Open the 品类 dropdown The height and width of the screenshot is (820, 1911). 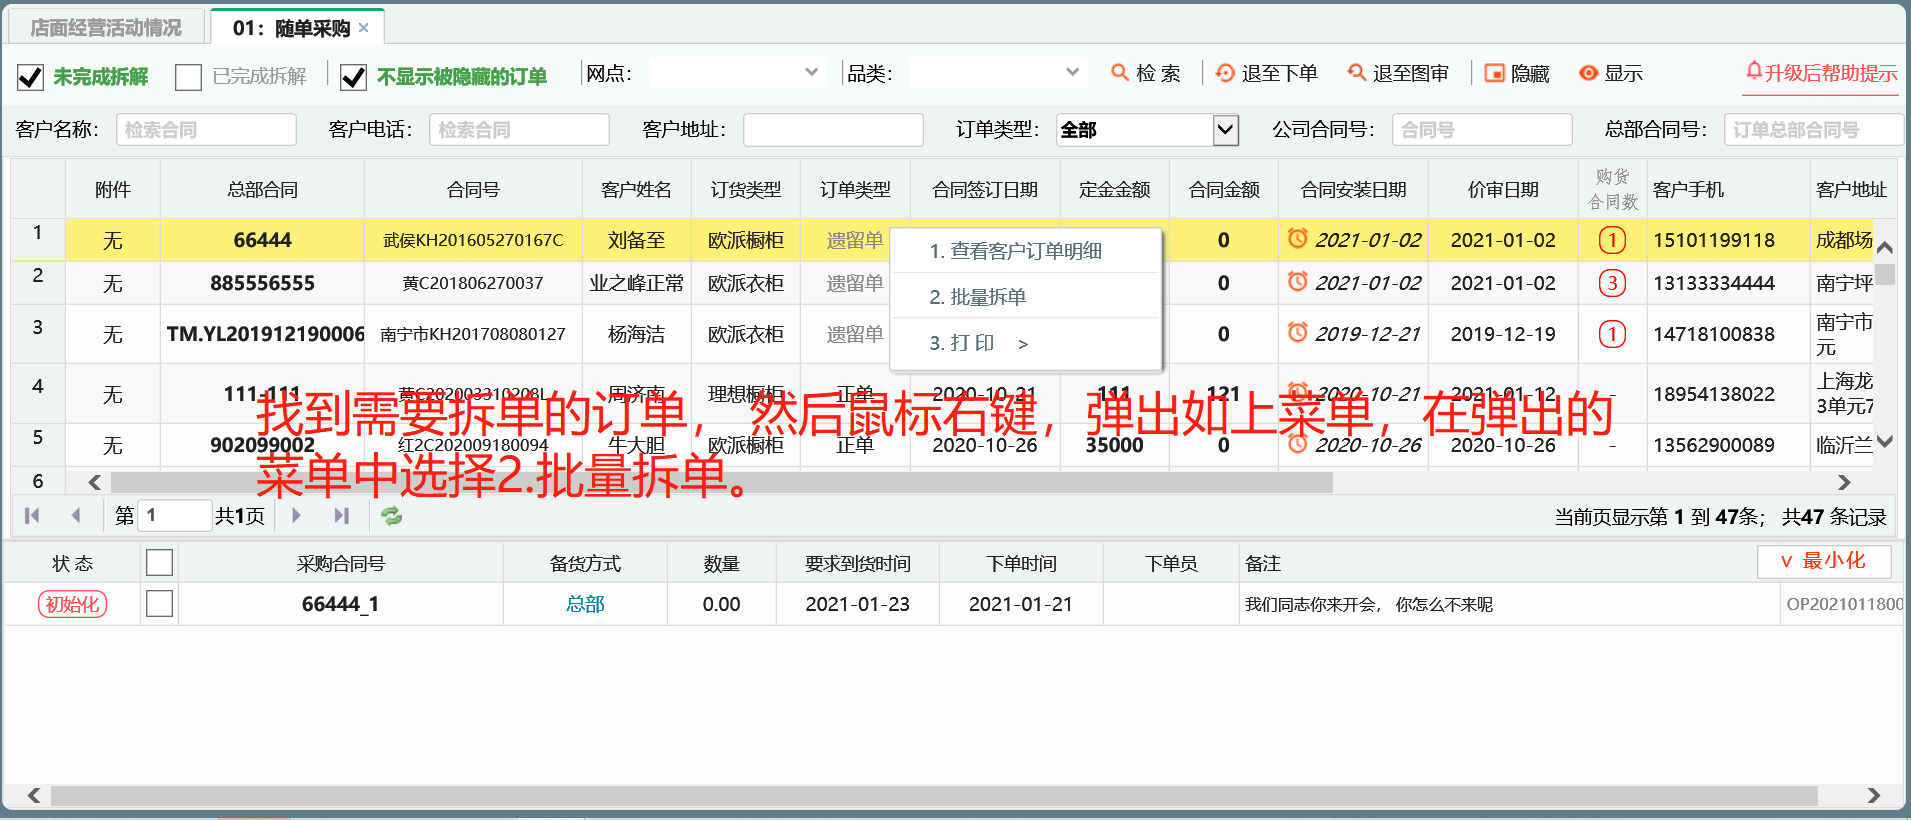click(1072, 72)
